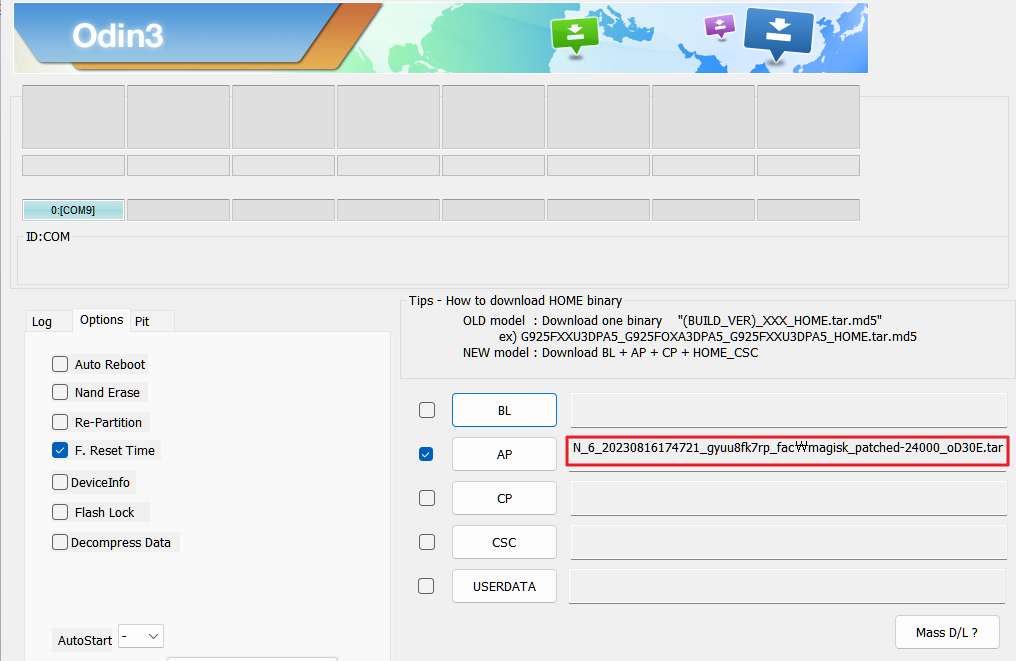Tick the checkbox beside the BL button
The width and height of the screenshot is (1016, 661).
tap(427, 410)
